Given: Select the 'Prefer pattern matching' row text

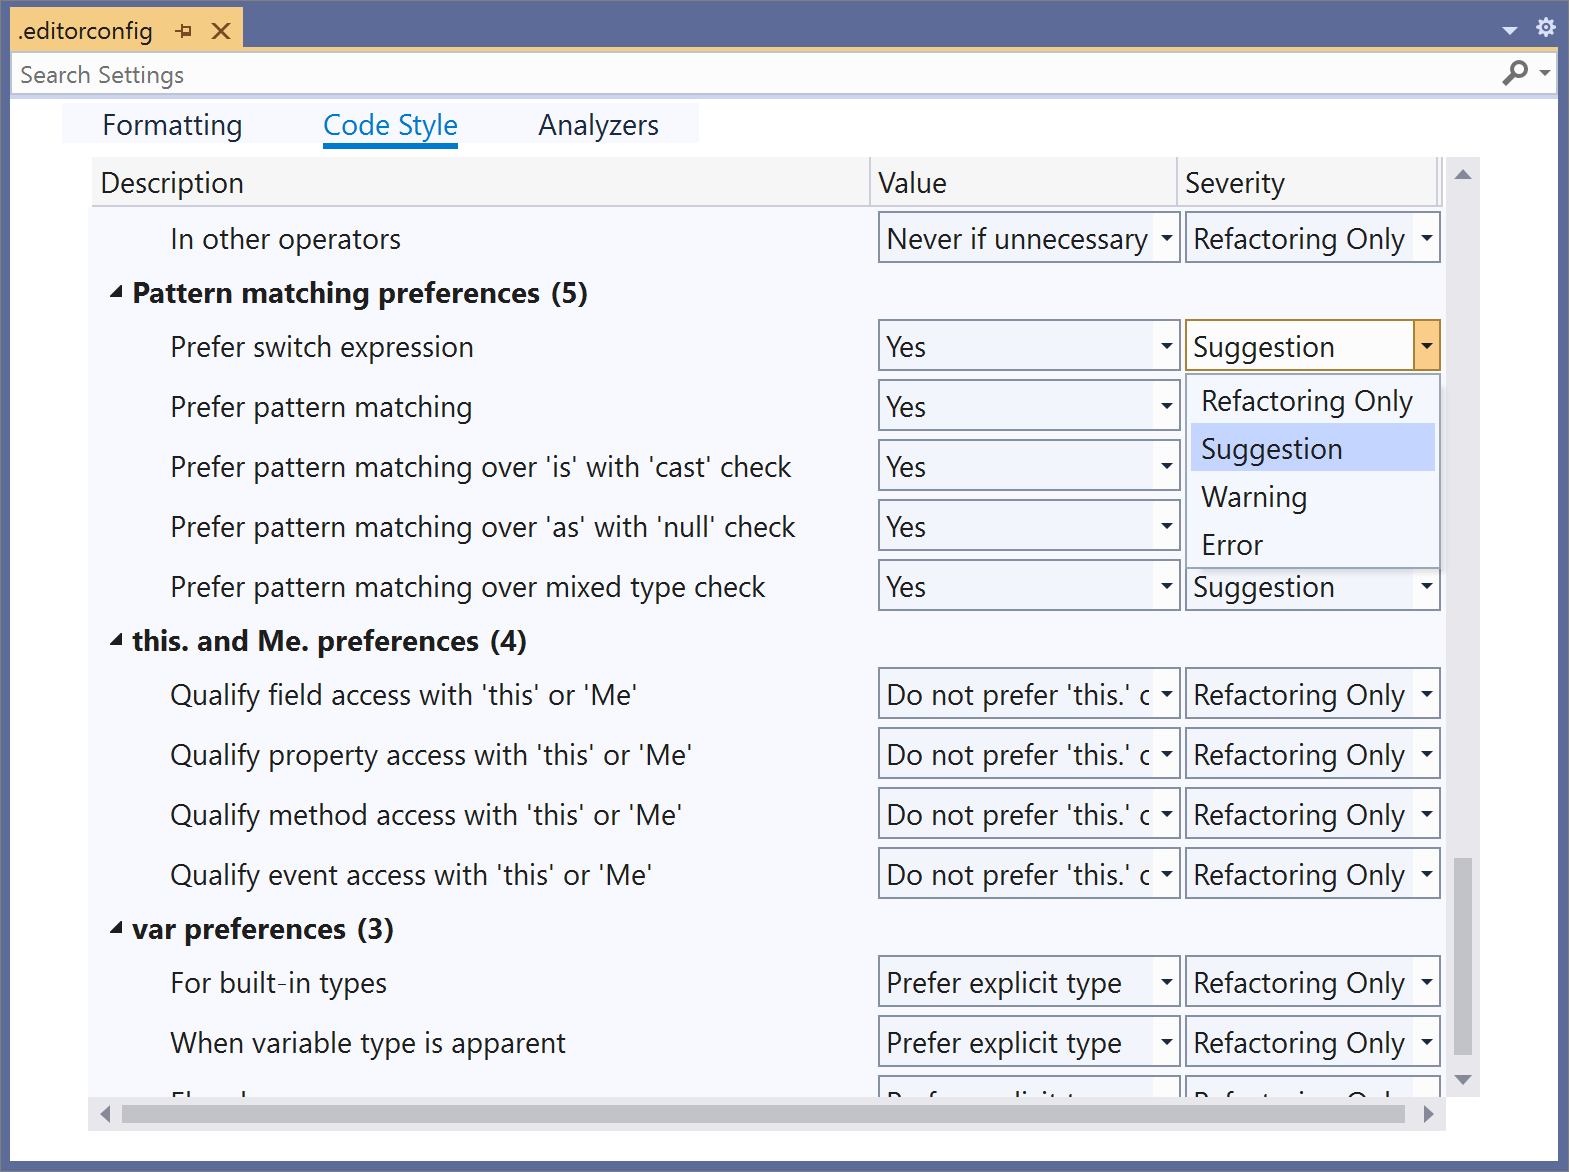Looking at the screenshot, I should pyautogui.click(x=321, y=407).
